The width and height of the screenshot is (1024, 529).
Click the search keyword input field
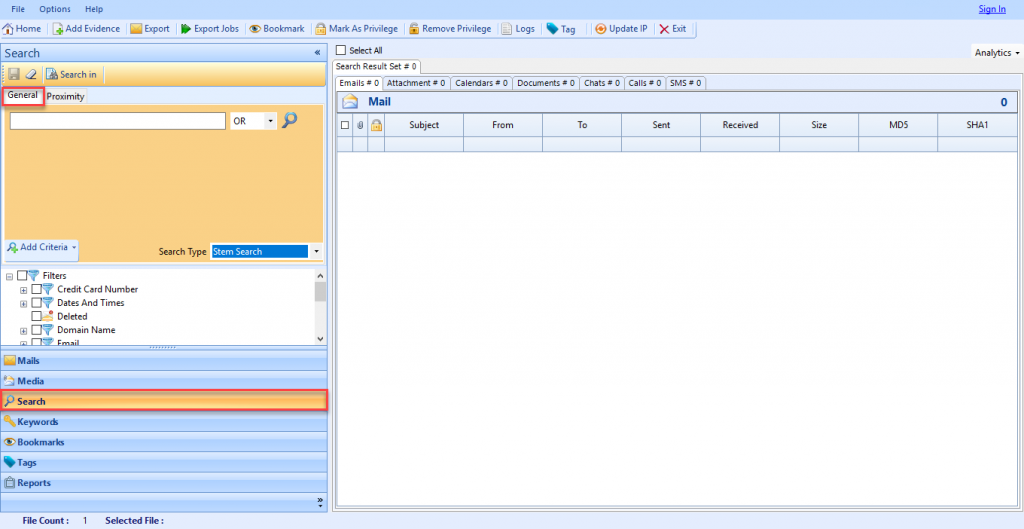coord(117,121)
